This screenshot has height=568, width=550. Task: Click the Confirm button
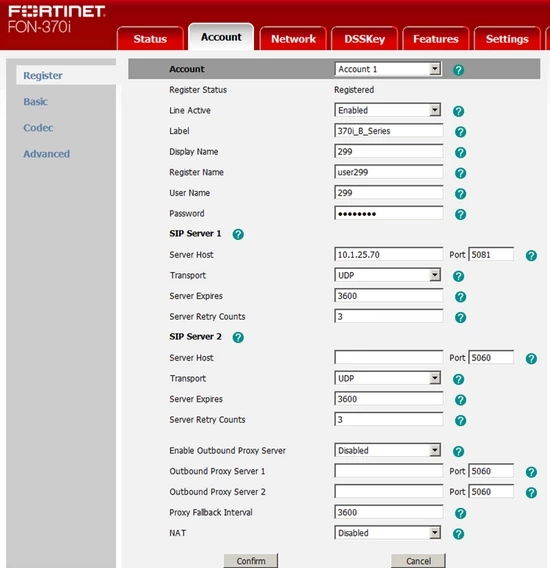pos(251,561)
